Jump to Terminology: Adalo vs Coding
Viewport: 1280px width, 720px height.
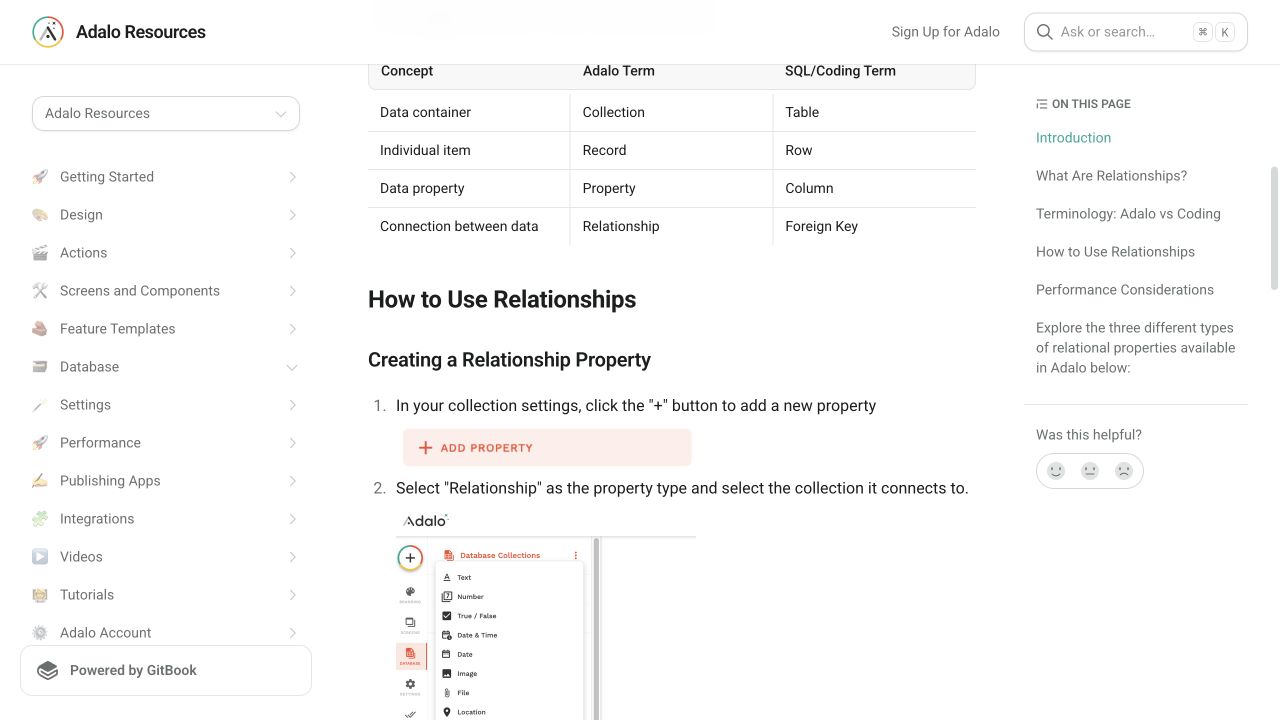[1128, 214]
